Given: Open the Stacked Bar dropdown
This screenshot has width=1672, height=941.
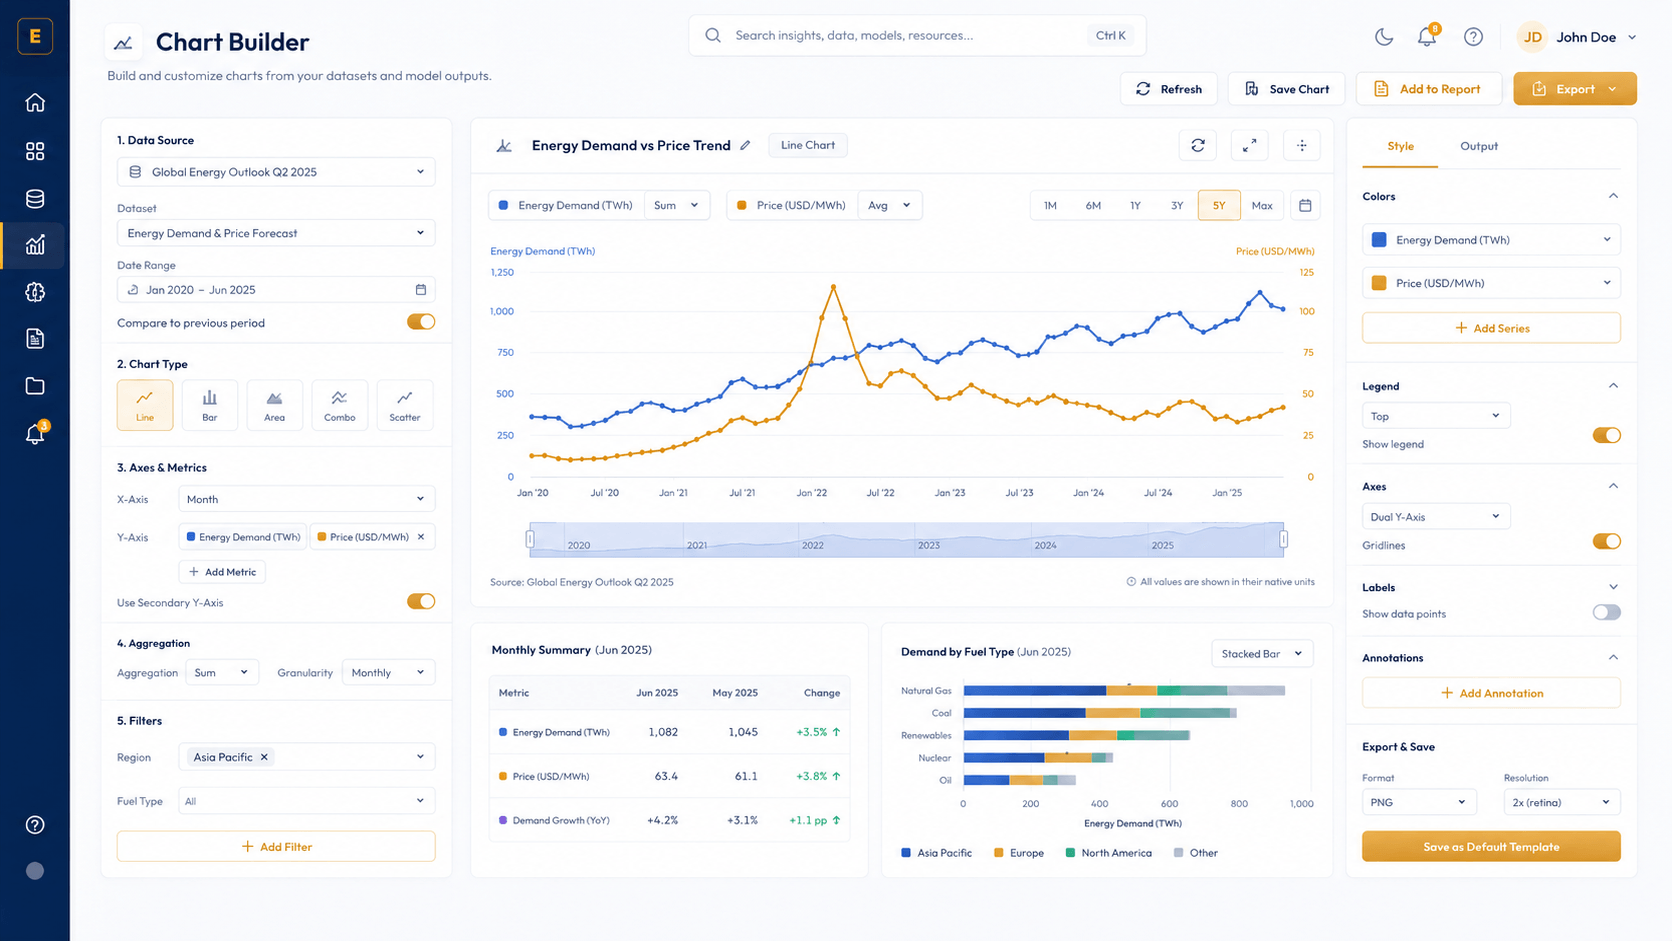Looking at the screenshot, I should [x=1262, y=654].
